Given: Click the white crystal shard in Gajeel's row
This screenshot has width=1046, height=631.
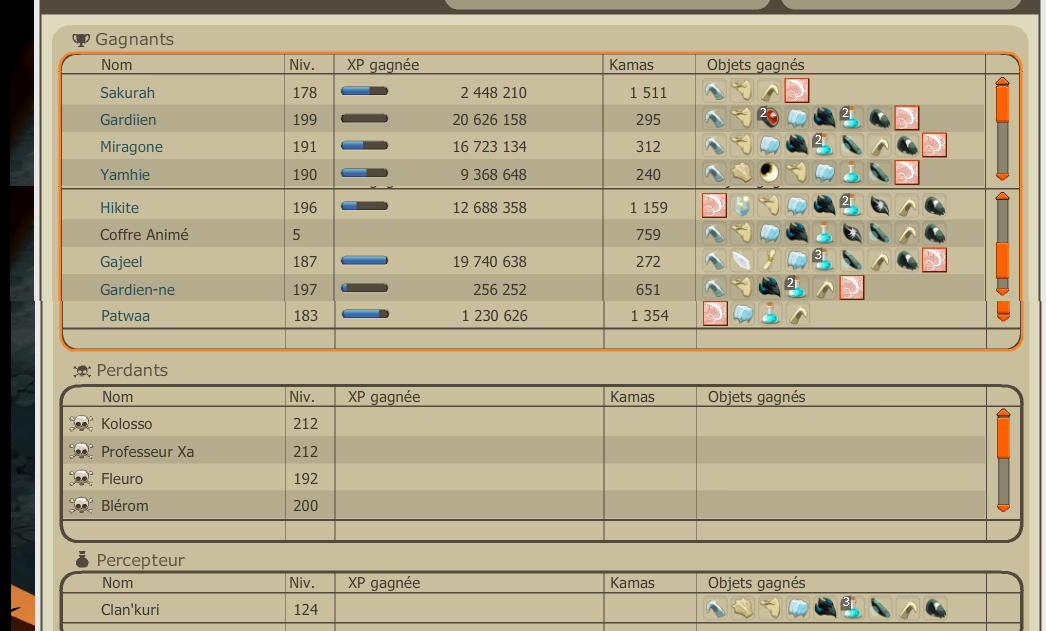Looking at the screenshot, I should point(741,260).
